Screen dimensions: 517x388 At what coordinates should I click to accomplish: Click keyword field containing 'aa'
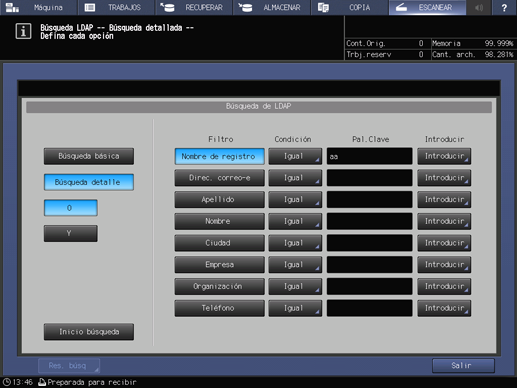[369, 156]
